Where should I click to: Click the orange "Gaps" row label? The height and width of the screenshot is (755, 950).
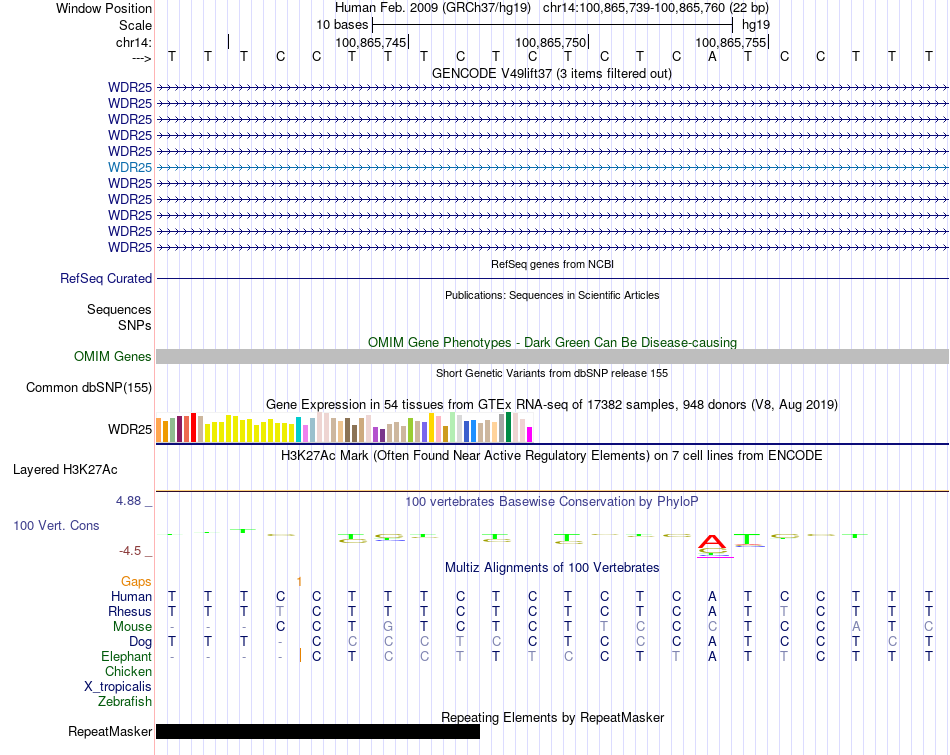tap(136, 582)
